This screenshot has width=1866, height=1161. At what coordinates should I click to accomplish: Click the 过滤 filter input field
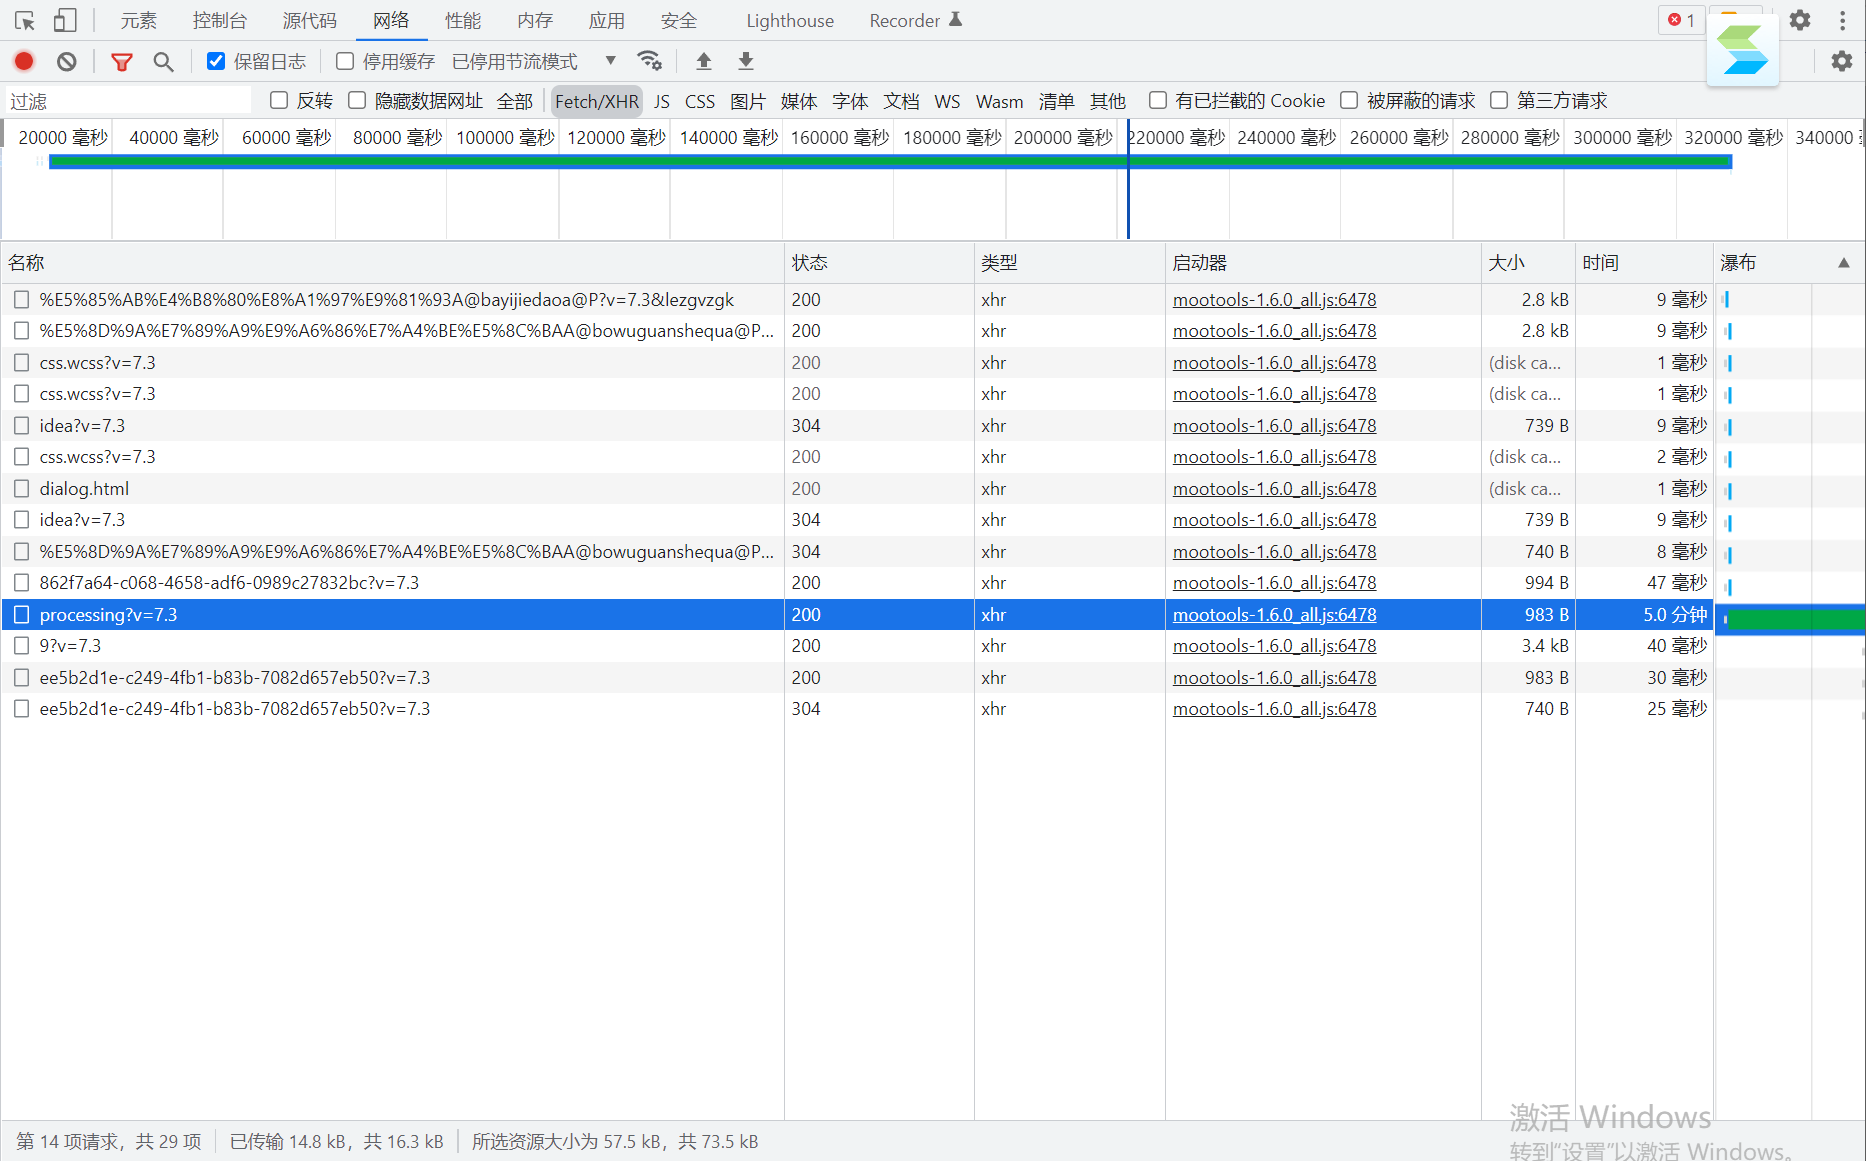pos(128,101)
